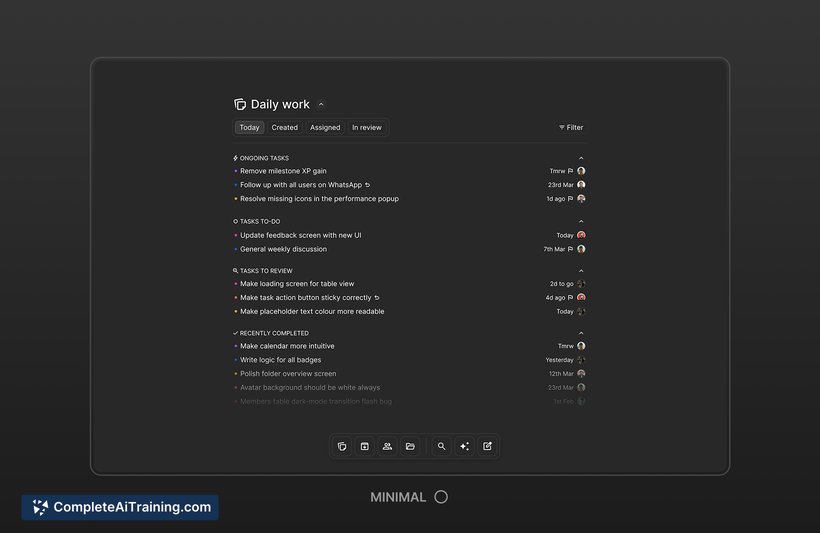Toggle status dot of Make placeholder text colour task
Screen dimensions: 820x533
[x=236, y=311]
